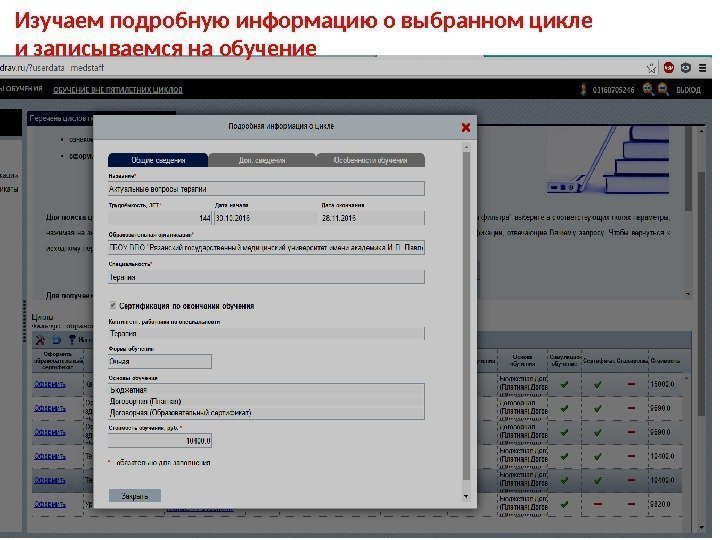720x540 pixels.
Task: Click the page scrollbar down arrow at bottom right
Action: click(x=703, y=527)
